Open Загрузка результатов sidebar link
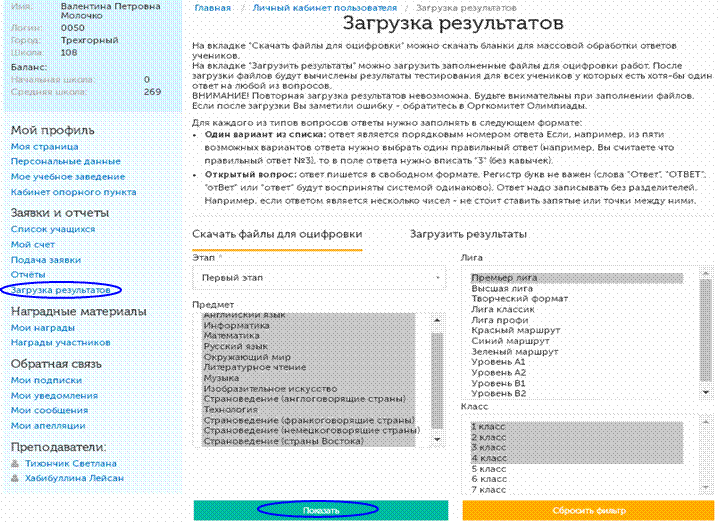 [60, 290]
